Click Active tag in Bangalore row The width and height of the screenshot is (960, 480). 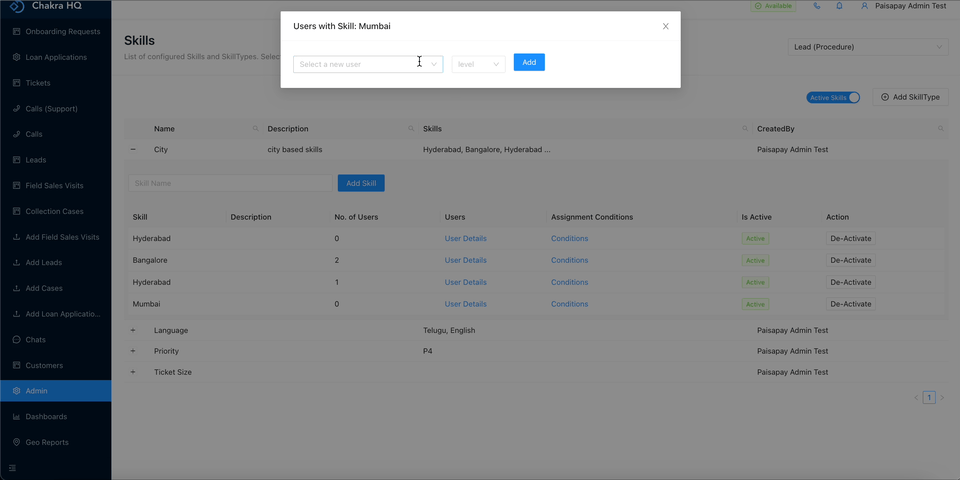(755, 260)
